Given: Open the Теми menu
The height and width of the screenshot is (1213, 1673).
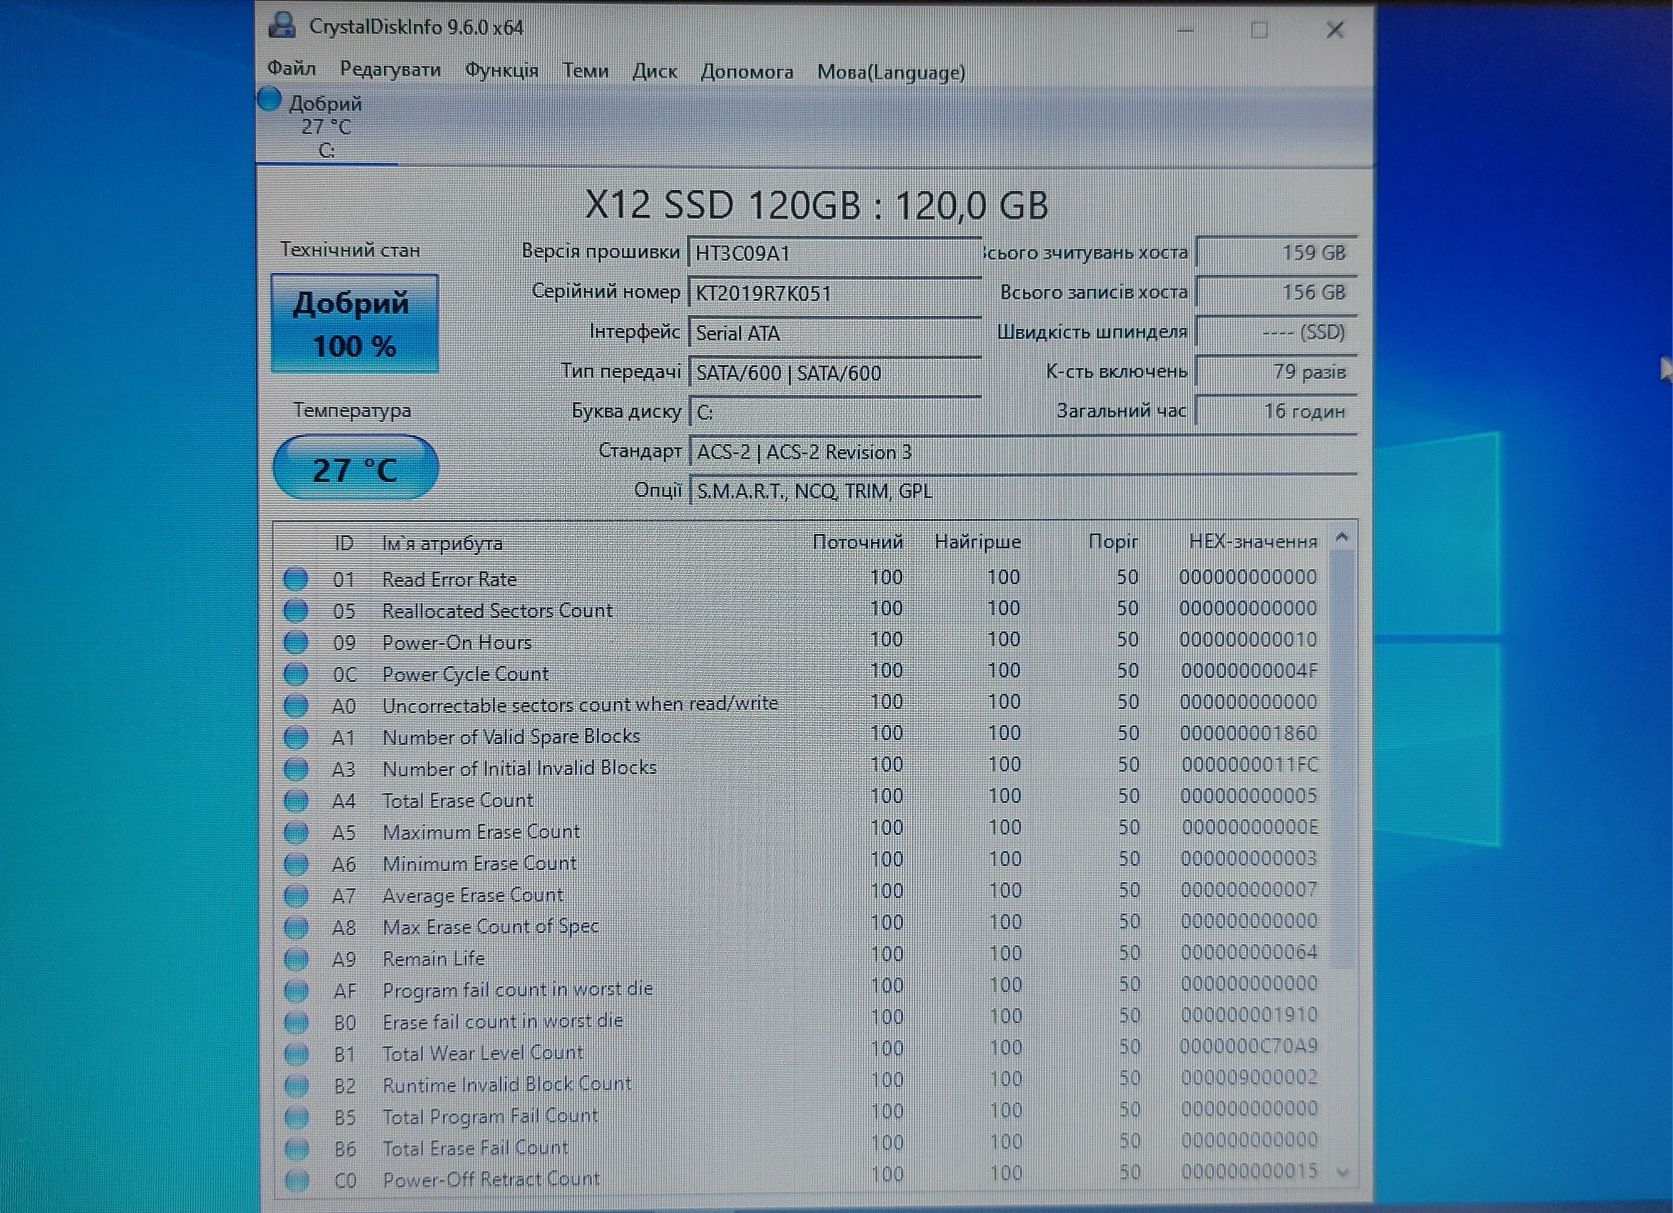Looking at the screenshot, I should (585, 71).
